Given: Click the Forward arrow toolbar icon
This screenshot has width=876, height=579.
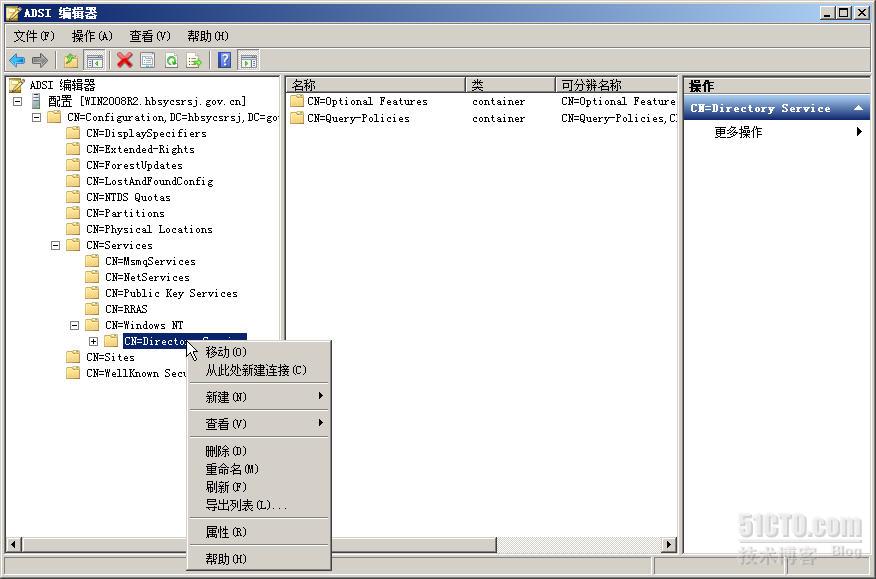Looking at the screenshot, I should 40,60.
